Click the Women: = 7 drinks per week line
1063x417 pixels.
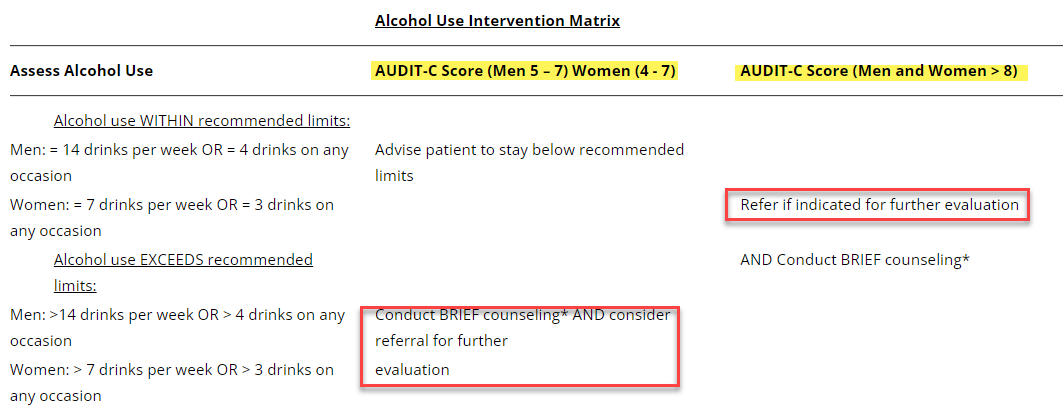(x=172, y=205)
